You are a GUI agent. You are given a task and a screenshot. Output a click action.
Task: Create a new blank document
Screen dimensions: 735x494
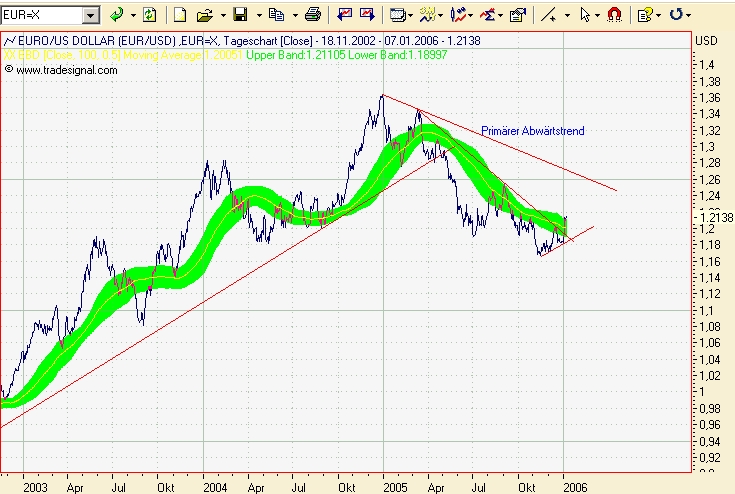[x=180, y=15]
